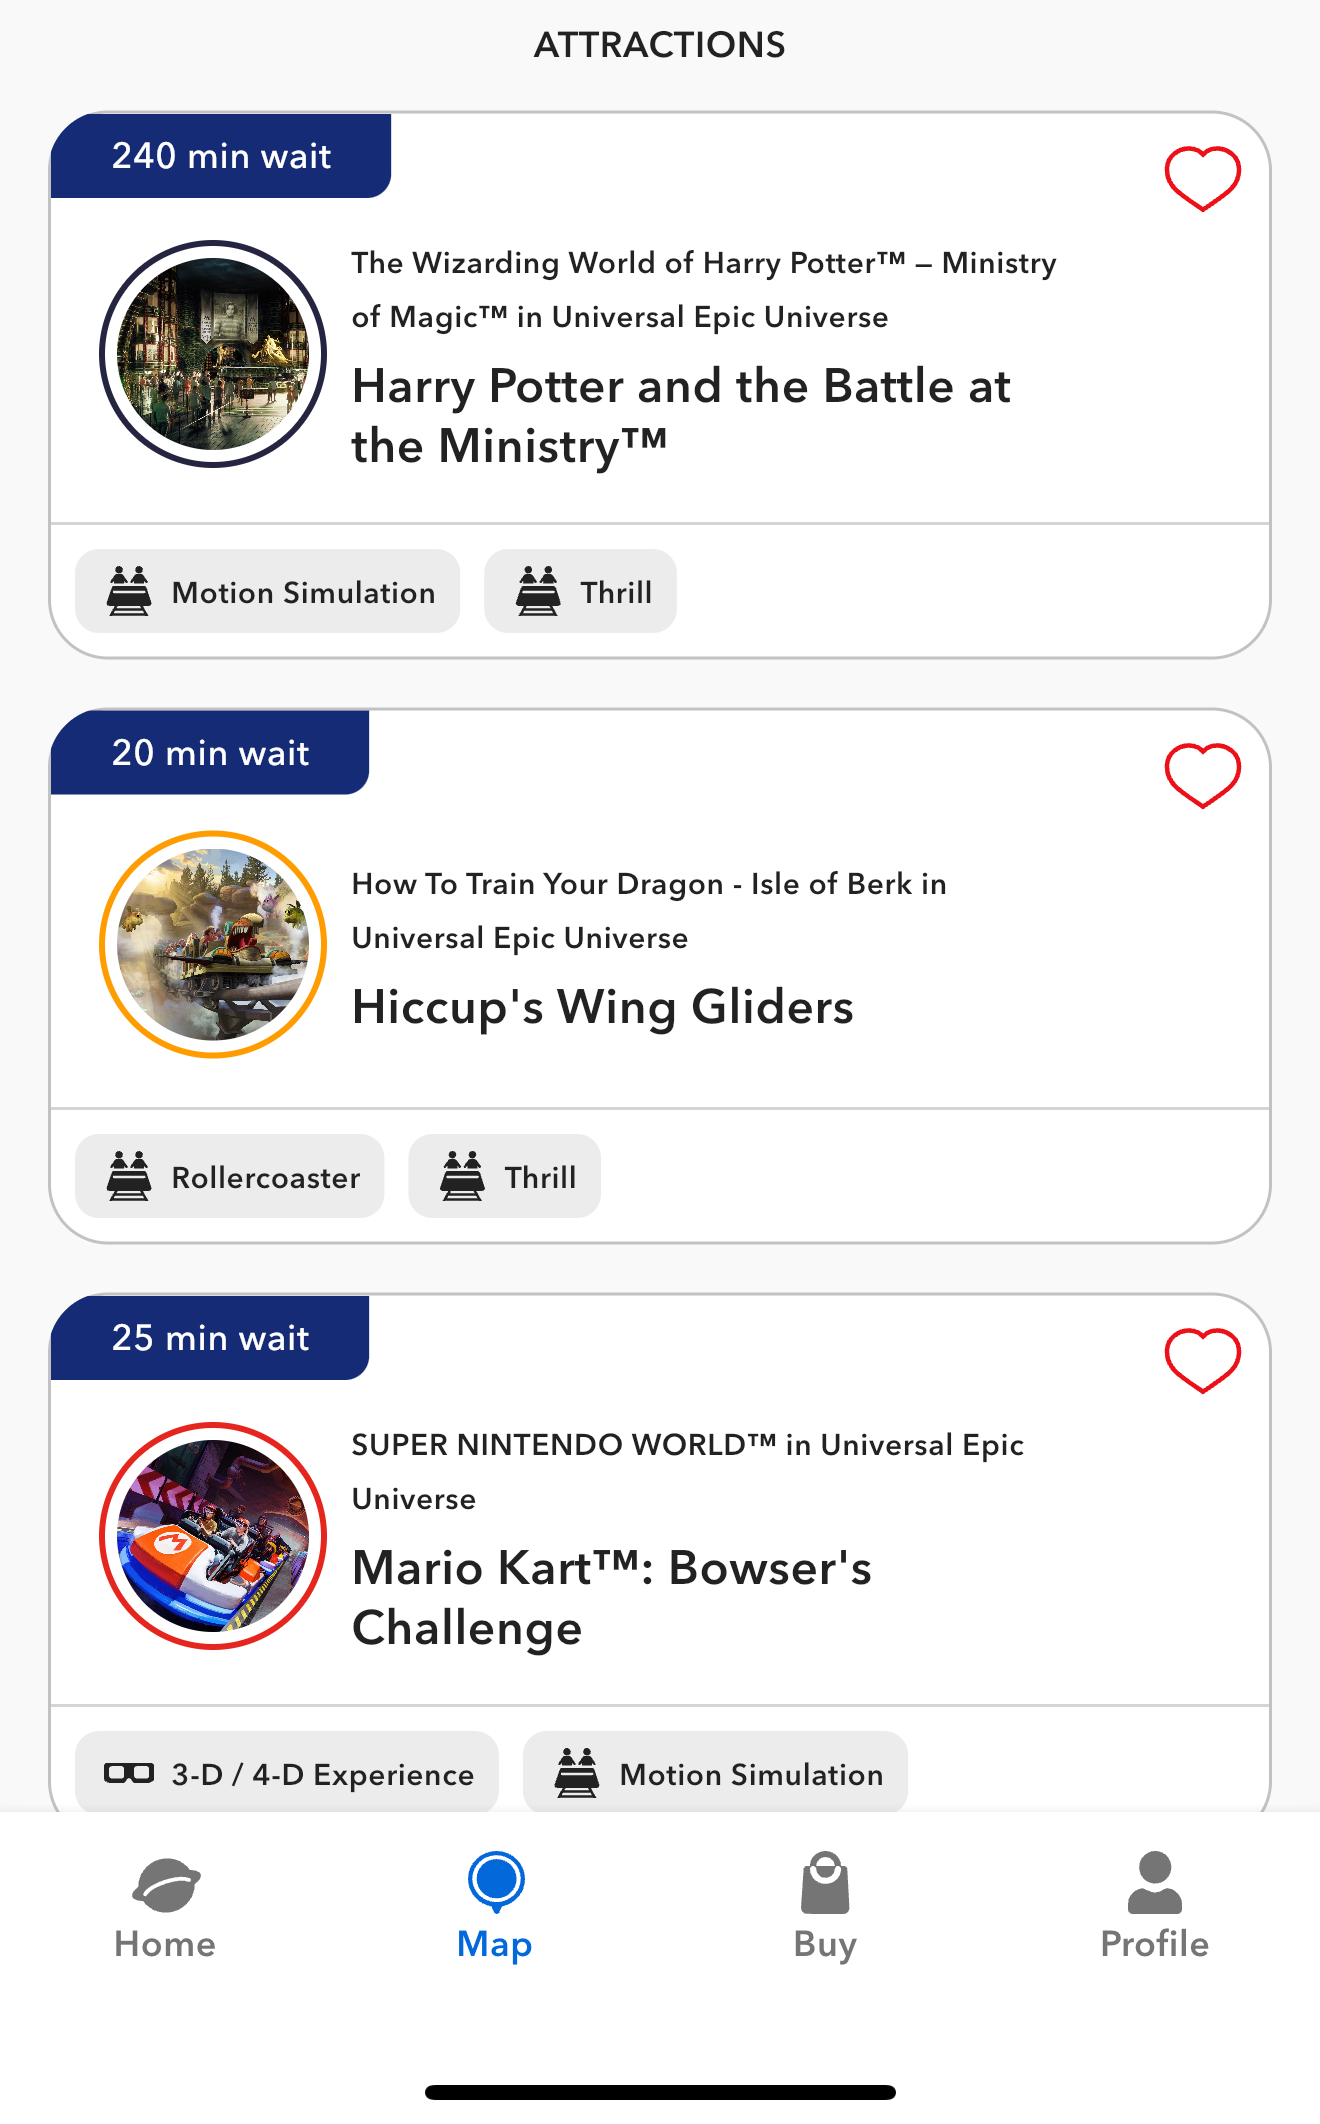The image size is (1320, 2124).
Task: Tap the 240 min wait badge
Action: pyautogui.click(x=221, y=156)
